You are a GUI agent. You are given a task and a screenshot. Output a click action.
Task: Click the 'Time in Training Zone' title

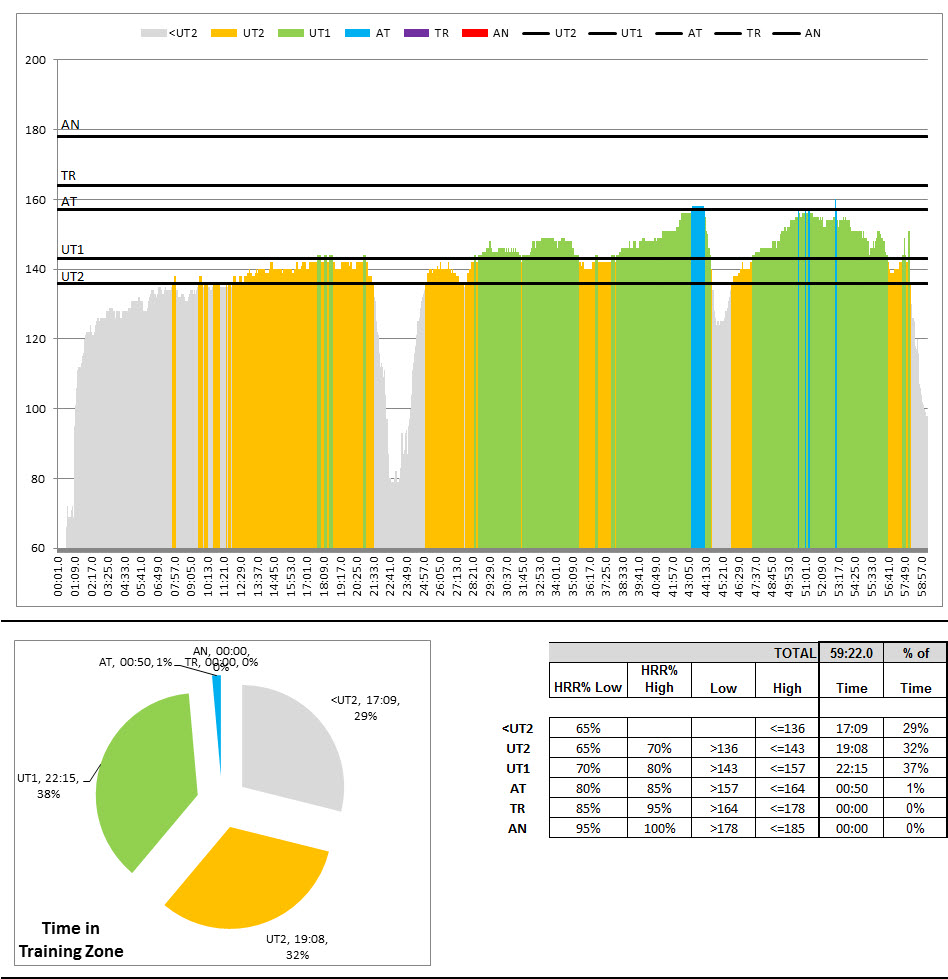(x=73, y=940)
